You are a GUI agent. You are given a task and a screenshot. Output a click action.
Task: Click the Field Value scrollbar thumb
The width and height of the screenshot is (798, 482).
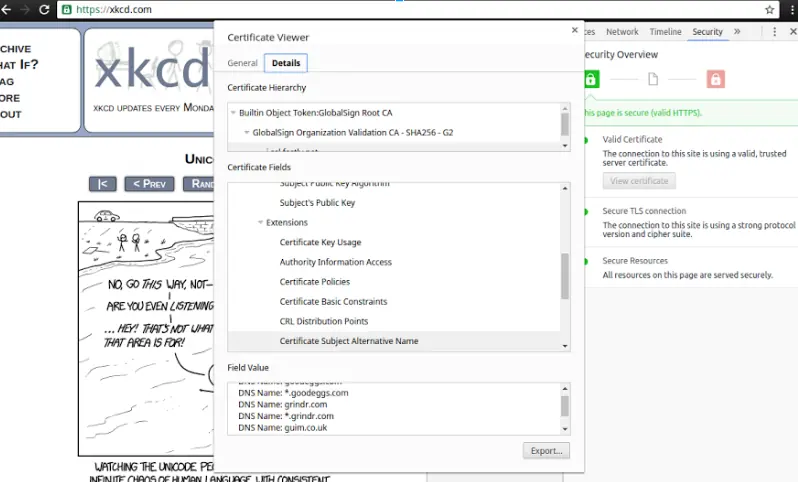(565, 406)
